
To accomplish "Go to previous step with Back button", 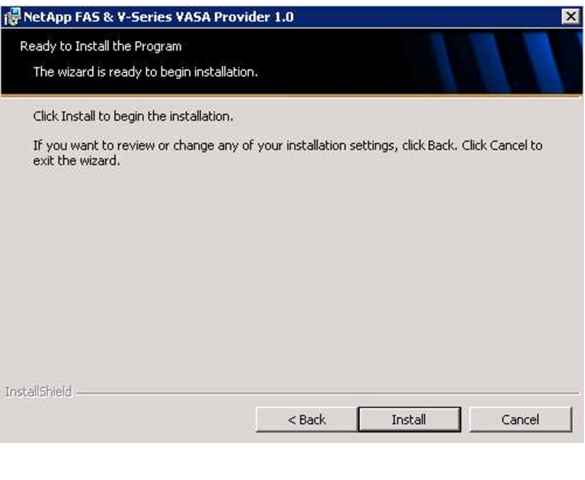I will tap(306, 420).
